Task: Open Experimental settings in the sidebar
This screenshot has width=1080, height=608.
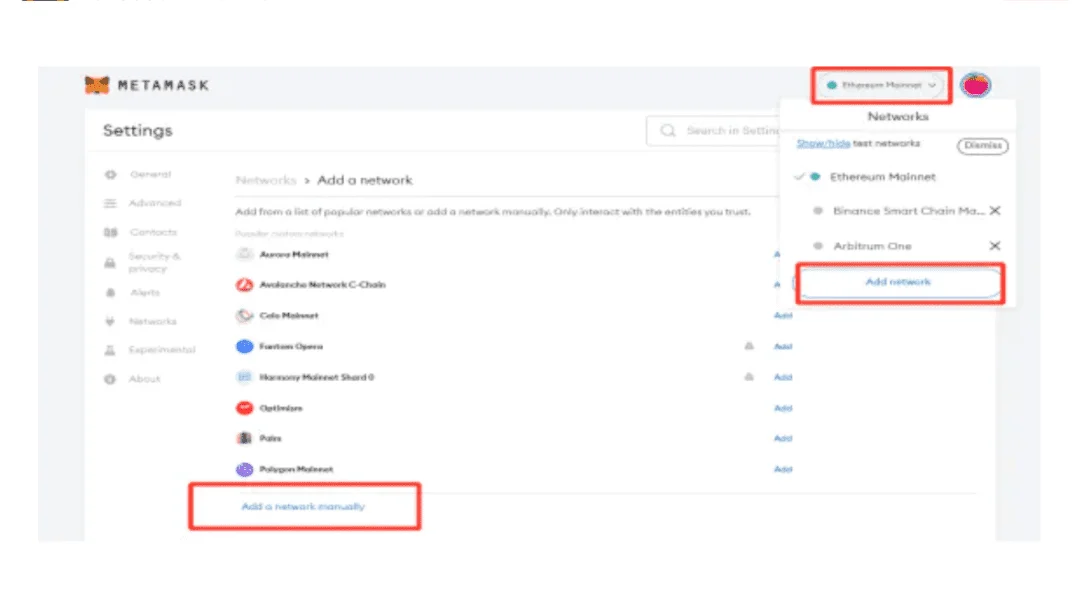Action: click(x=149, y=350)
